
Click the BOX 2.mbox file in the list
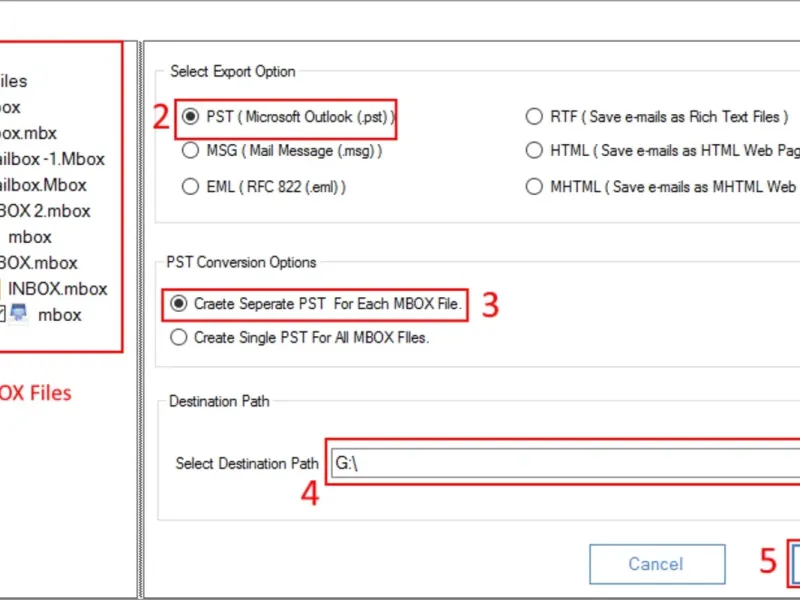click(x=45, y=211)
